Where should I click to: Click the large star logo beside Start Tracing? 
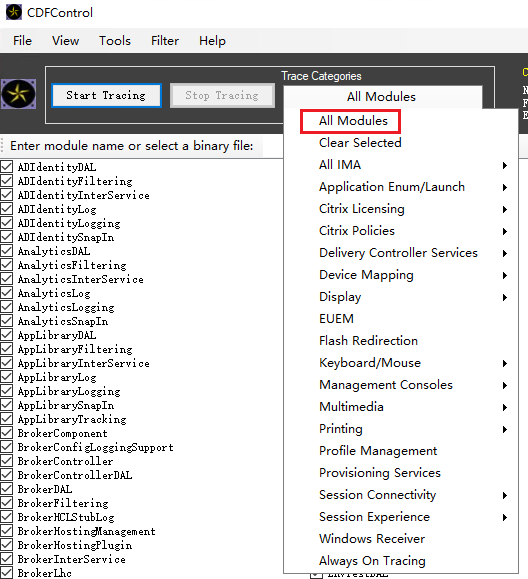pyautogui.click(x=18, y=94)
